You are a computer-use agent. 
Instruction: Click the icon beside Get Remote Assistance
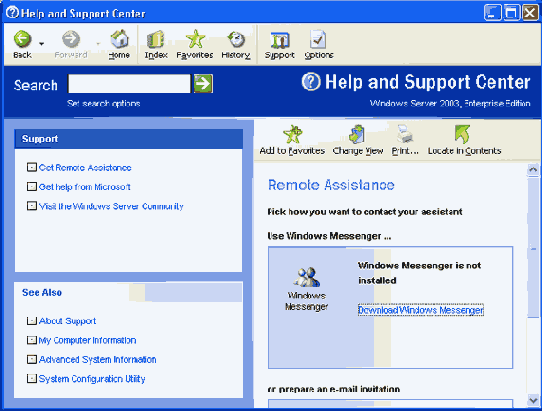pyautogui.click(x=31, y=168)
